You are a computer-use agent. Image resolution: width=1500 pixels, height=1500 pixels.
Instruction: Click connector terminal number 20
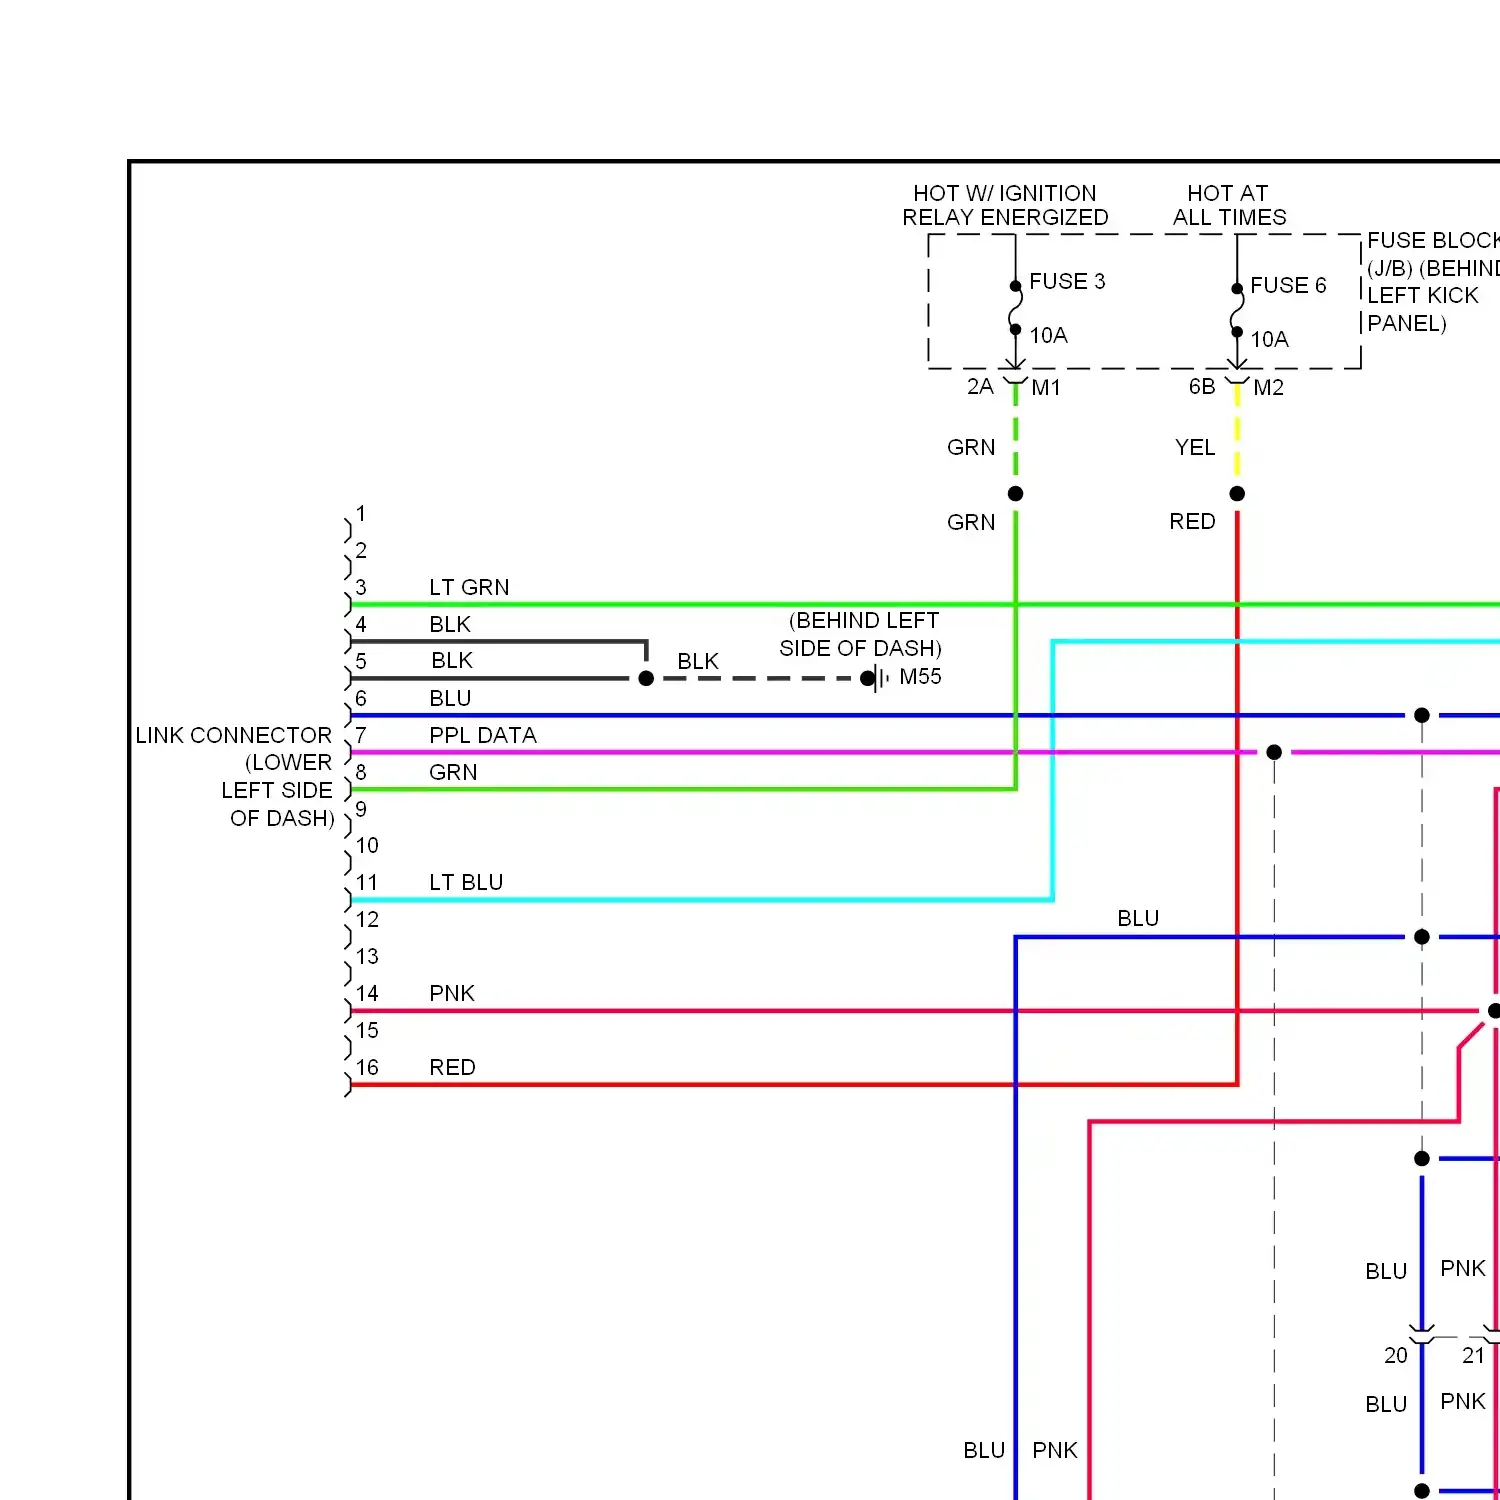point(1396,1355)
